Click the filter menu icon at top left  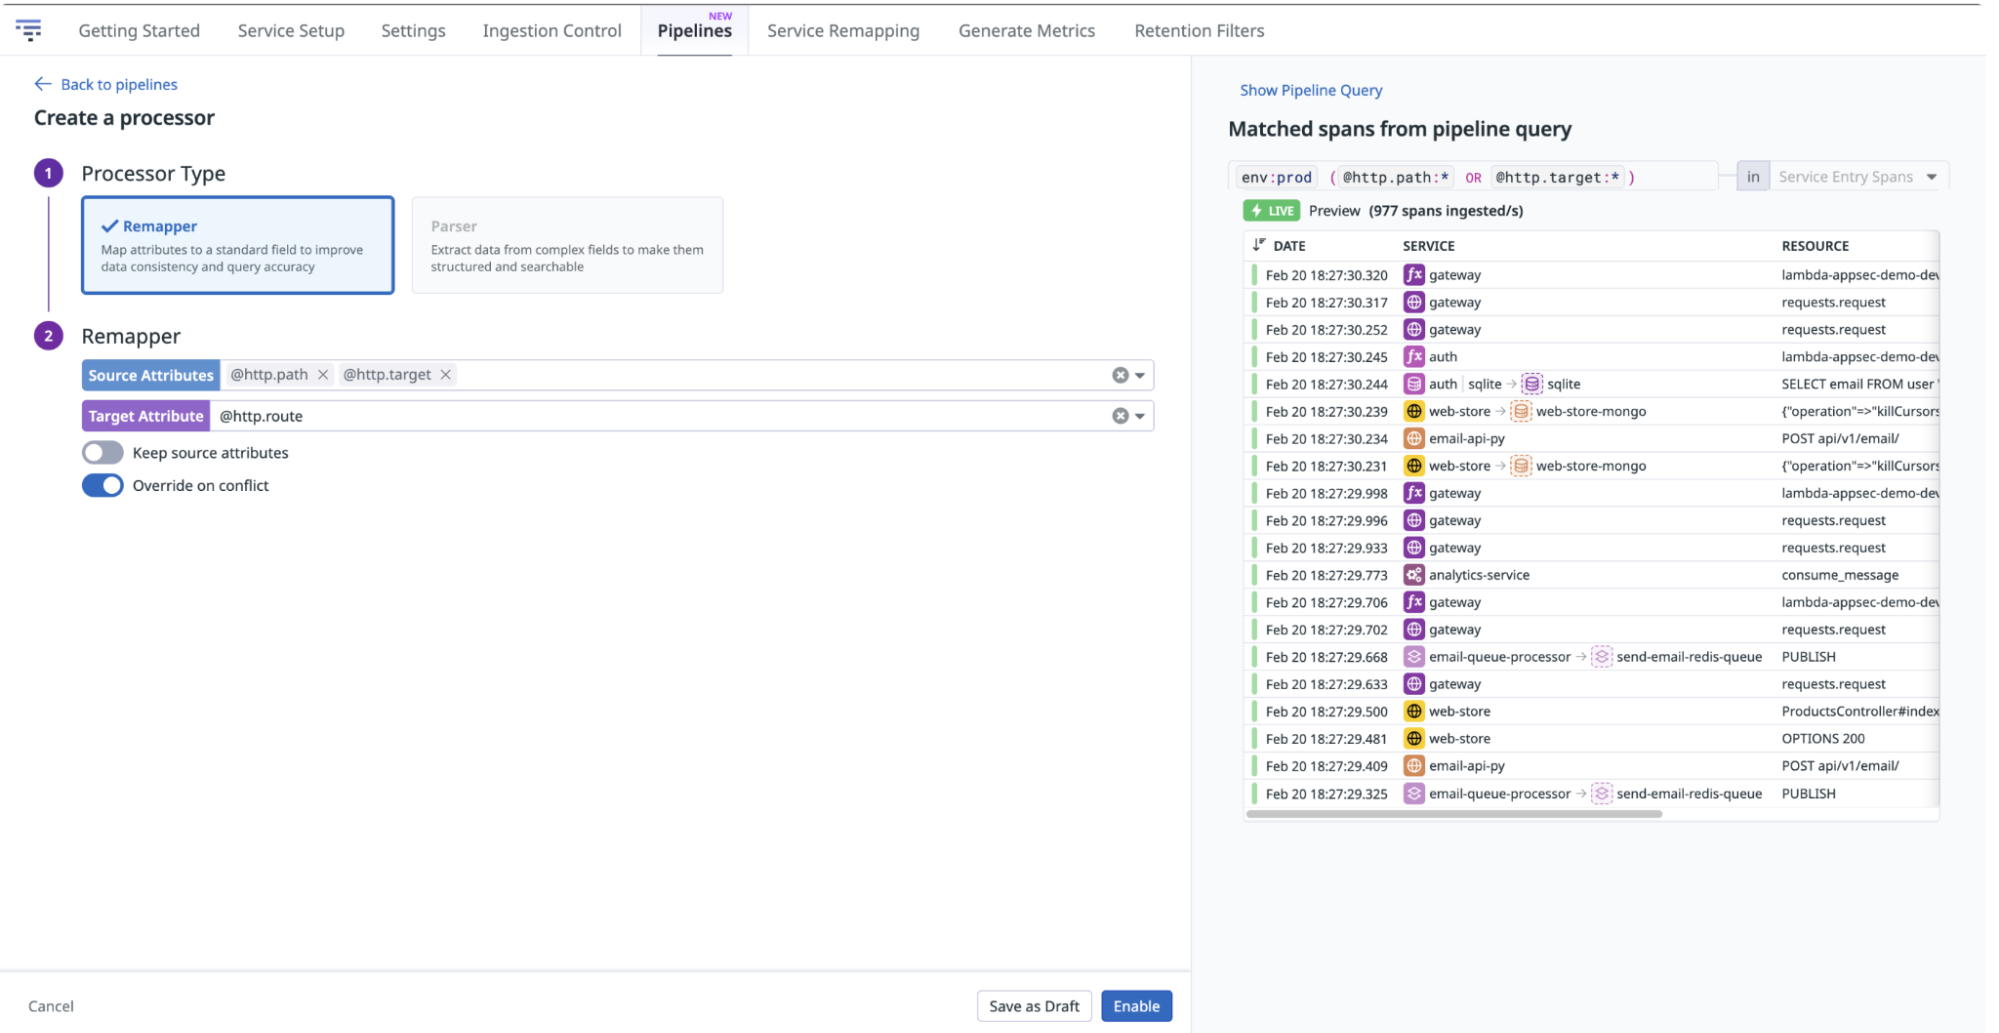coord(29,30)
